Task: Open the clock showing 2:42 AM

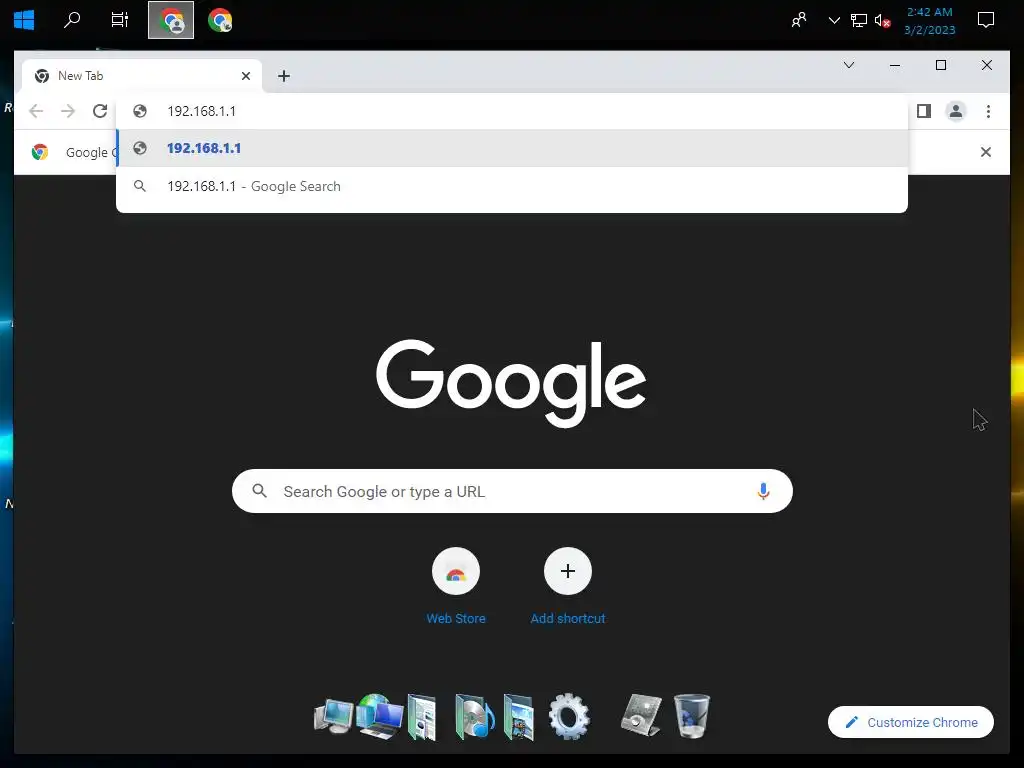Action: point(929,21)
